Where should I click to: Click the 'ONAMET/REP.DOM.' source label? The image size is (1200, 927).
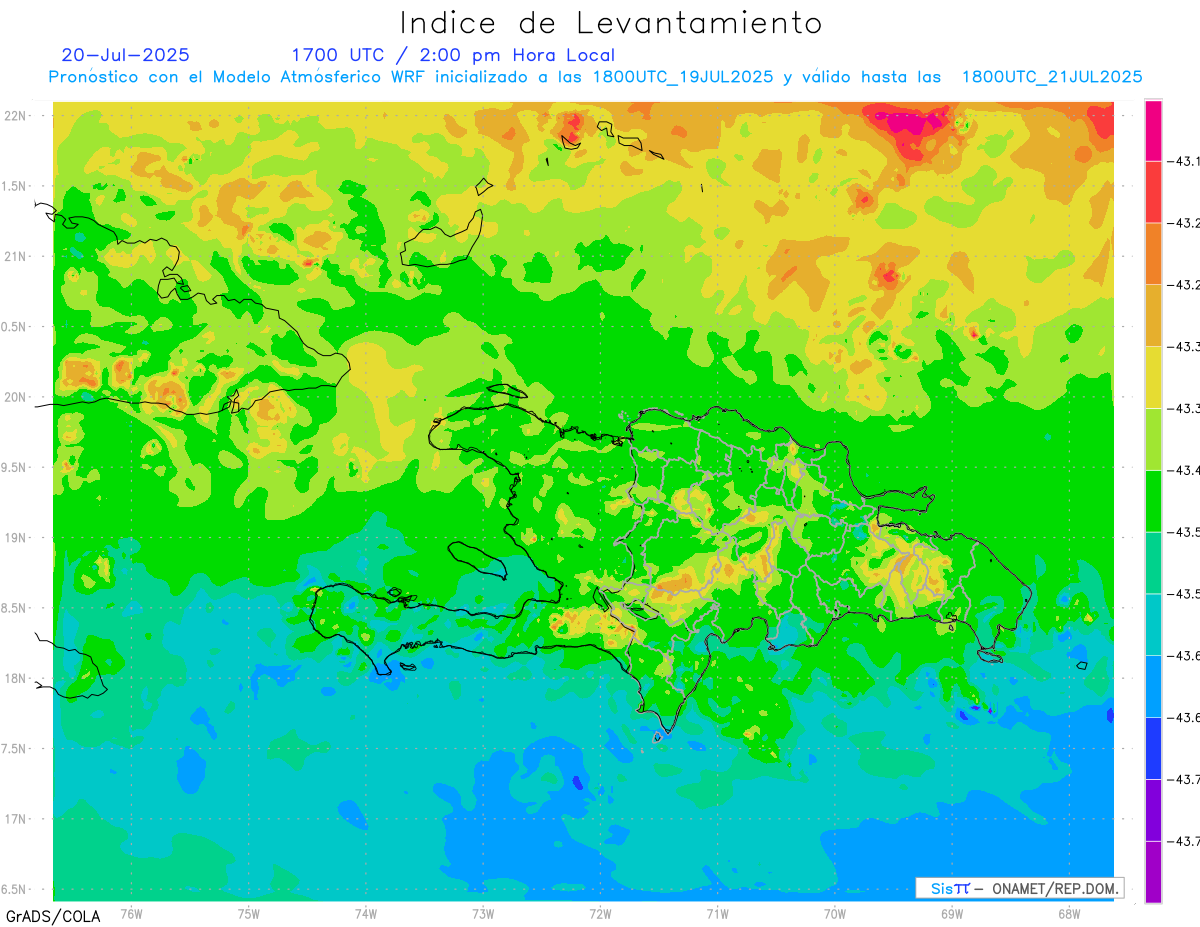(x=1054, y=888)
